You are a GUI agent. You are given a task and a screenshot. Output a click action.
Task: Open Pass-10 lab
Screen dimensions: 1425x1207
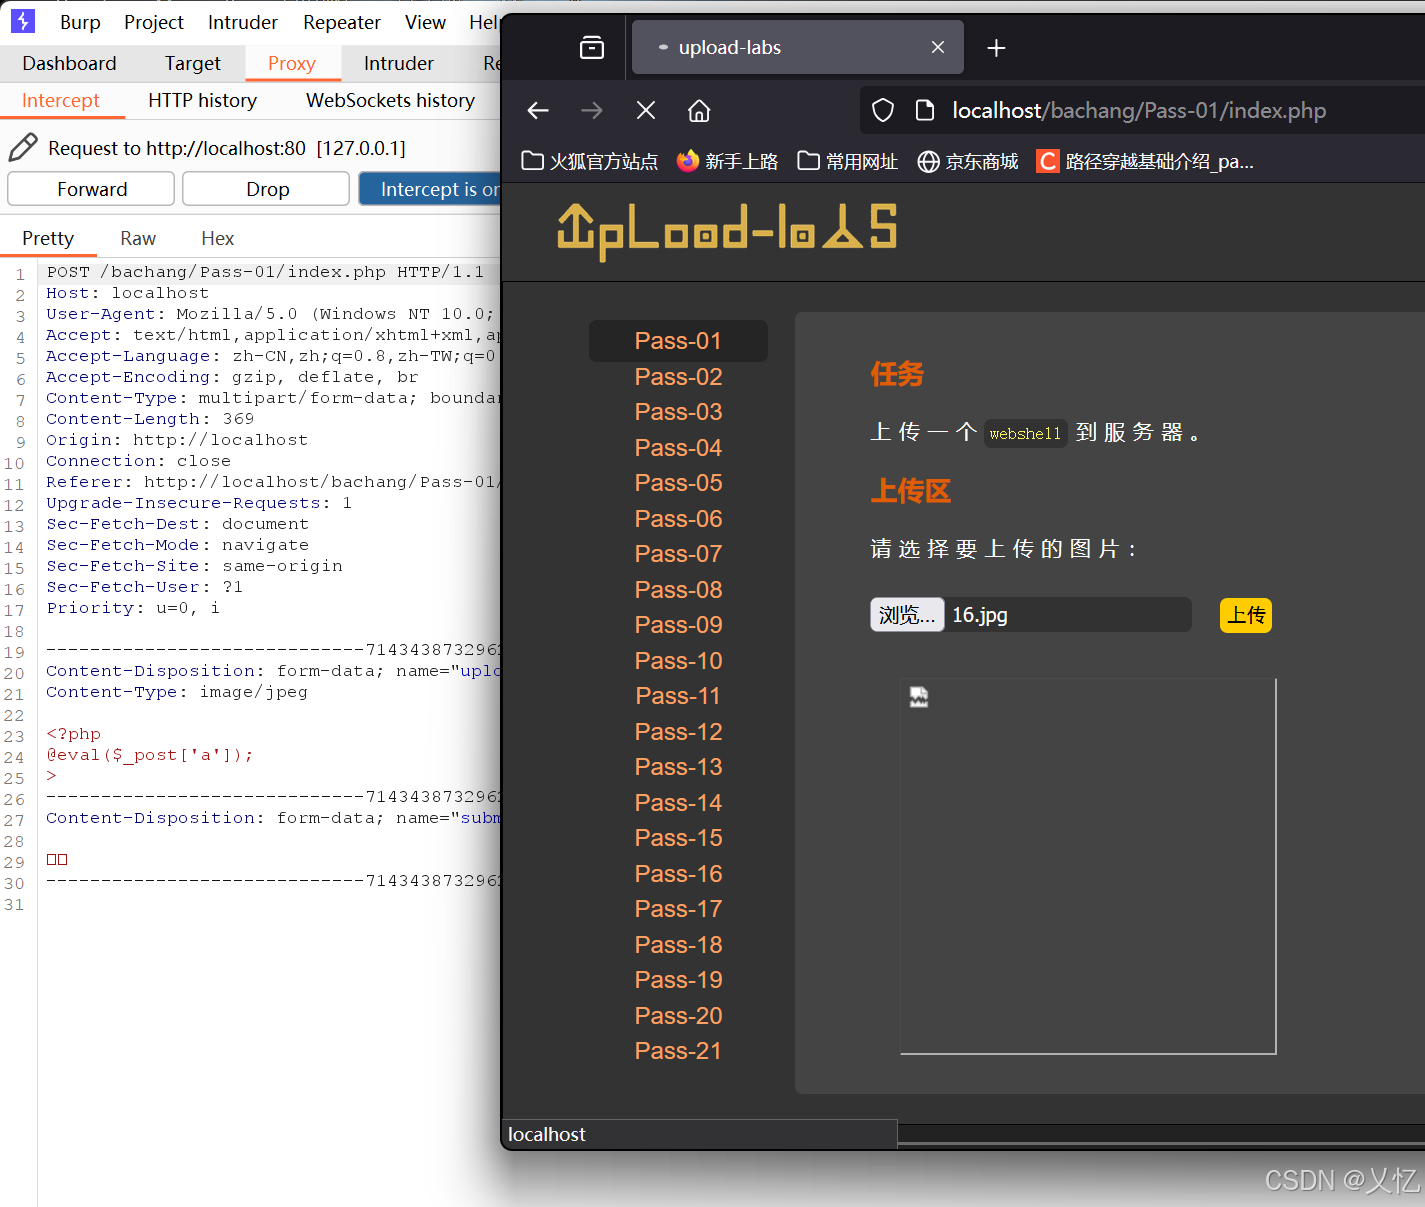678,661
